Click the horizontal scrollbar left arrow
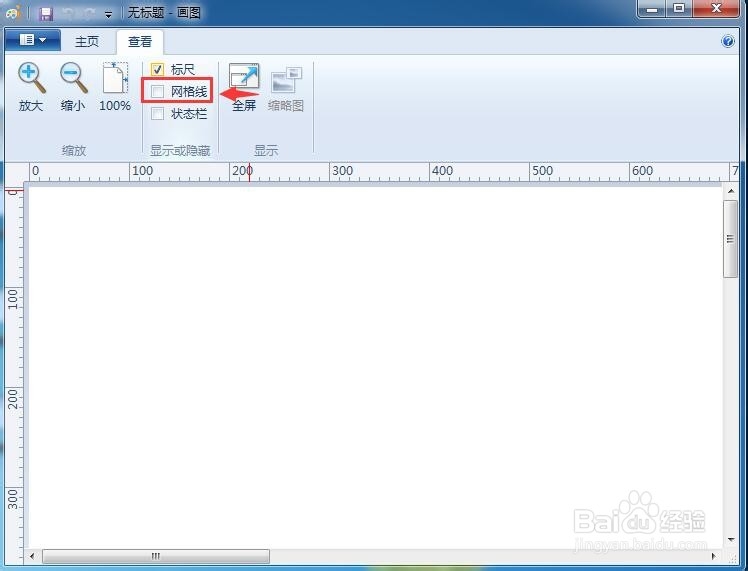Viewport: 748px width, 571px height. [32, 556]
